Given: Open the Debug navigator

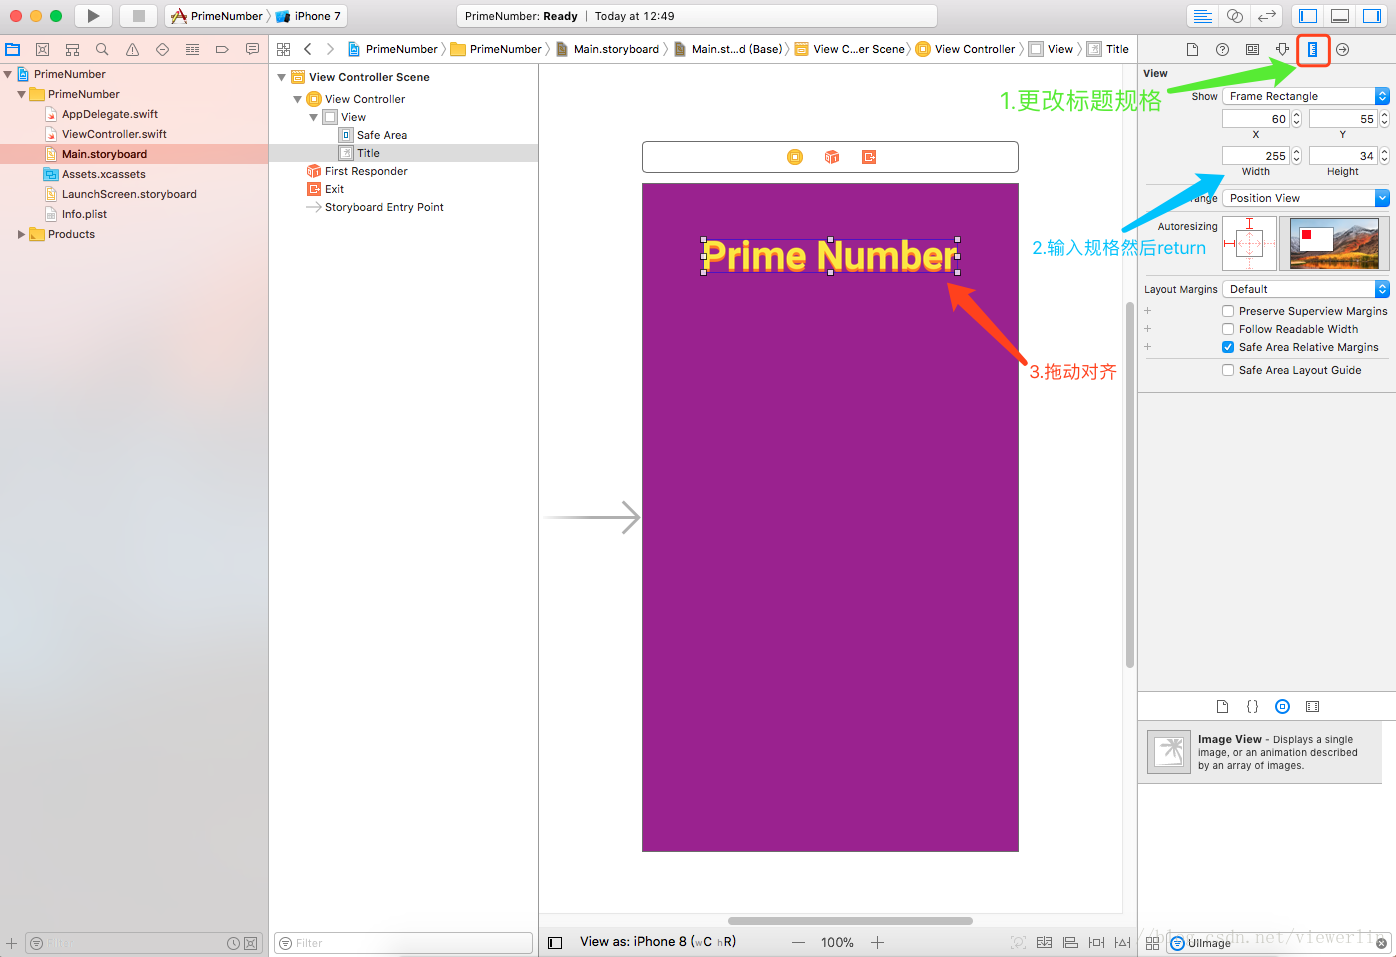Looking at the screenshot, I should (192, 49).
